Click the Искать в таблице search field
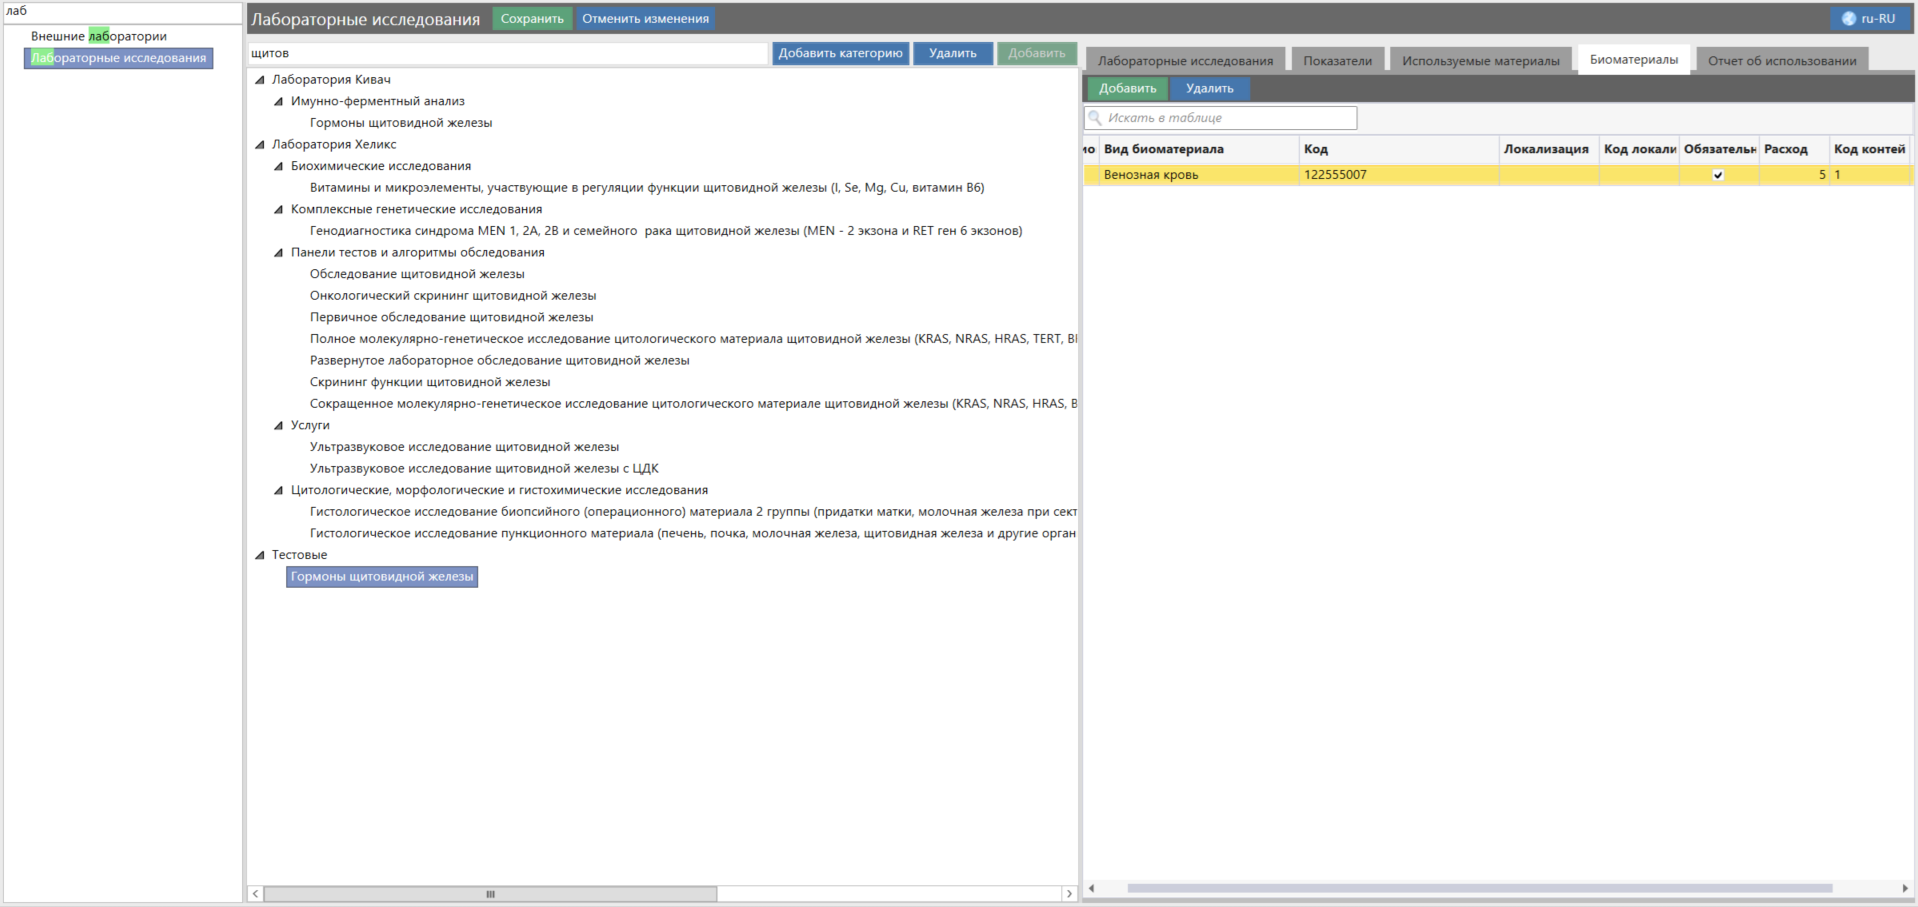1918x907 pixels. [x=1228, y=118]
